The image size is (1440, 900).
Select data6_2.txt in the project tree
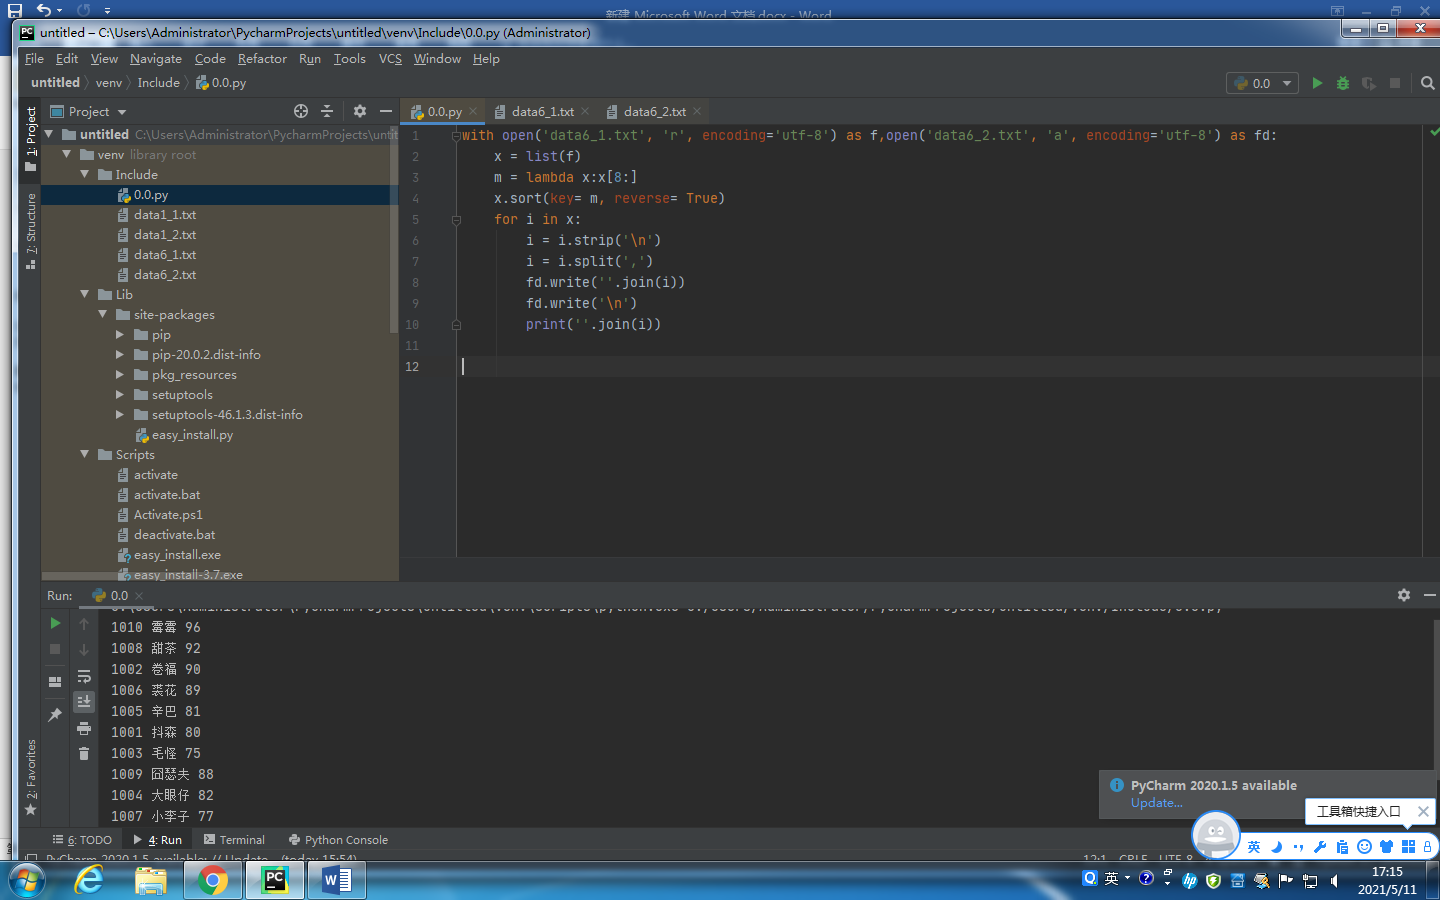[x=164, y=275]
